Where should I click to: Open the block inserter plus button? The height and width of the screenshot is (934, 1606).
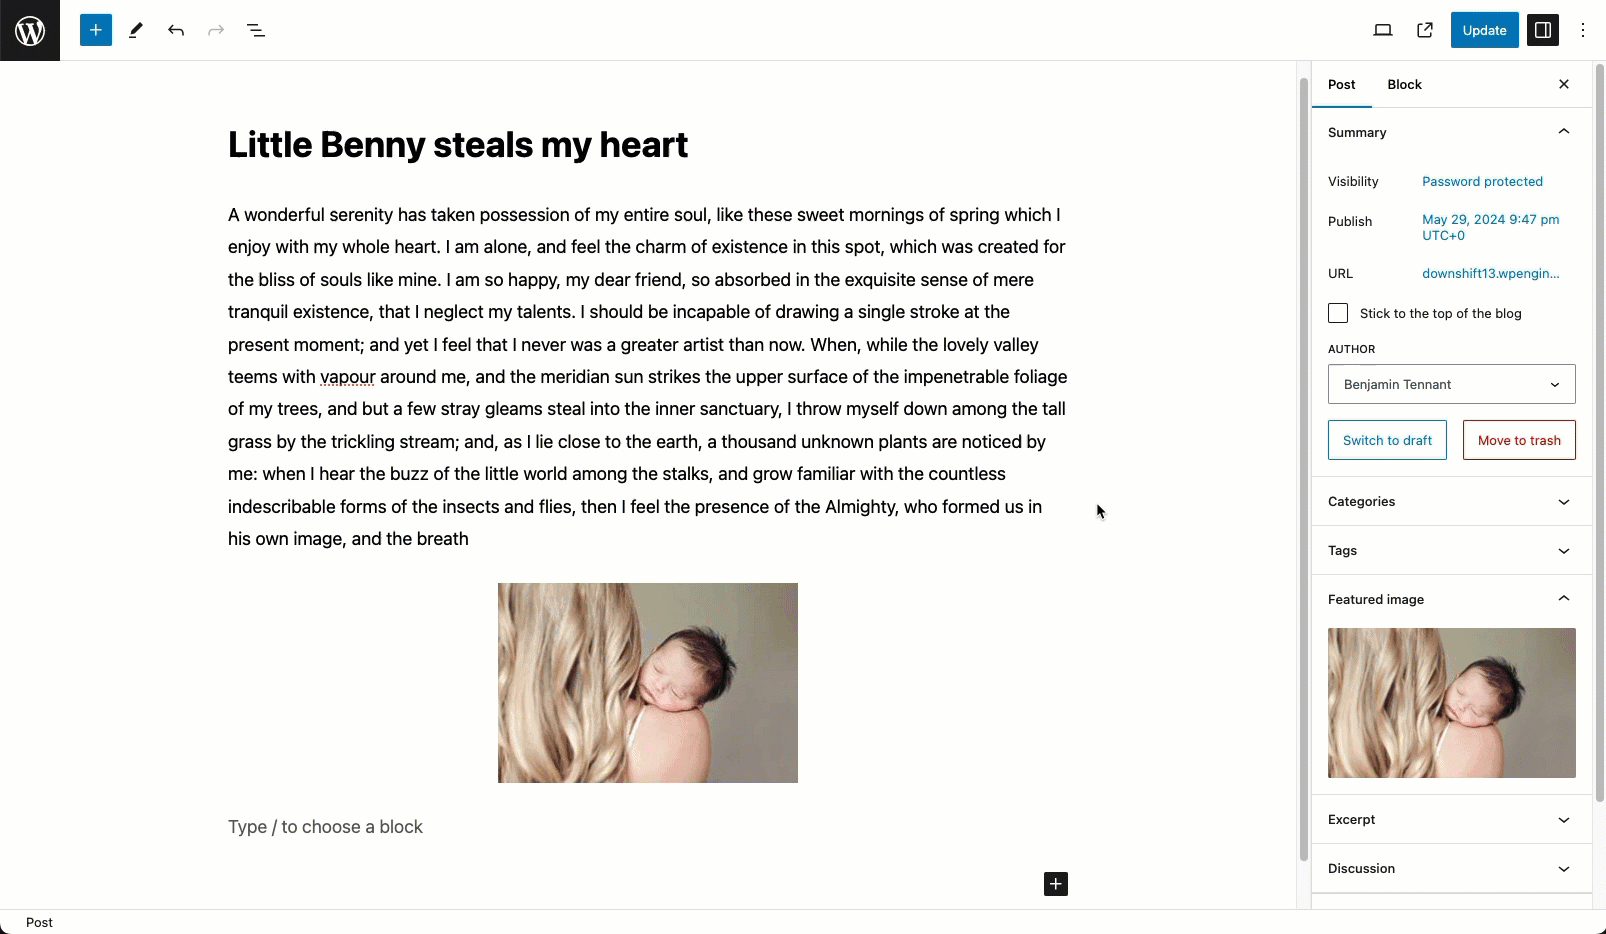96,30
